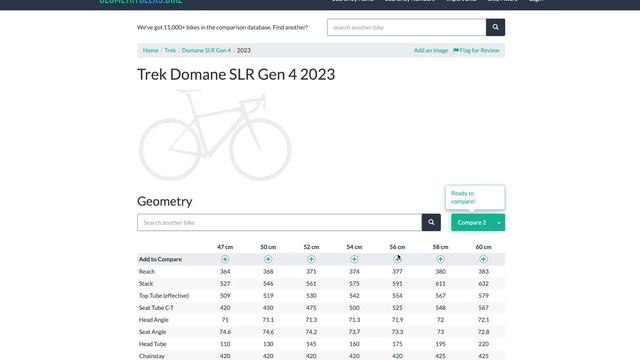
Task: Focus the Geometry 'Search another bike' field
Action: point(280,222)
